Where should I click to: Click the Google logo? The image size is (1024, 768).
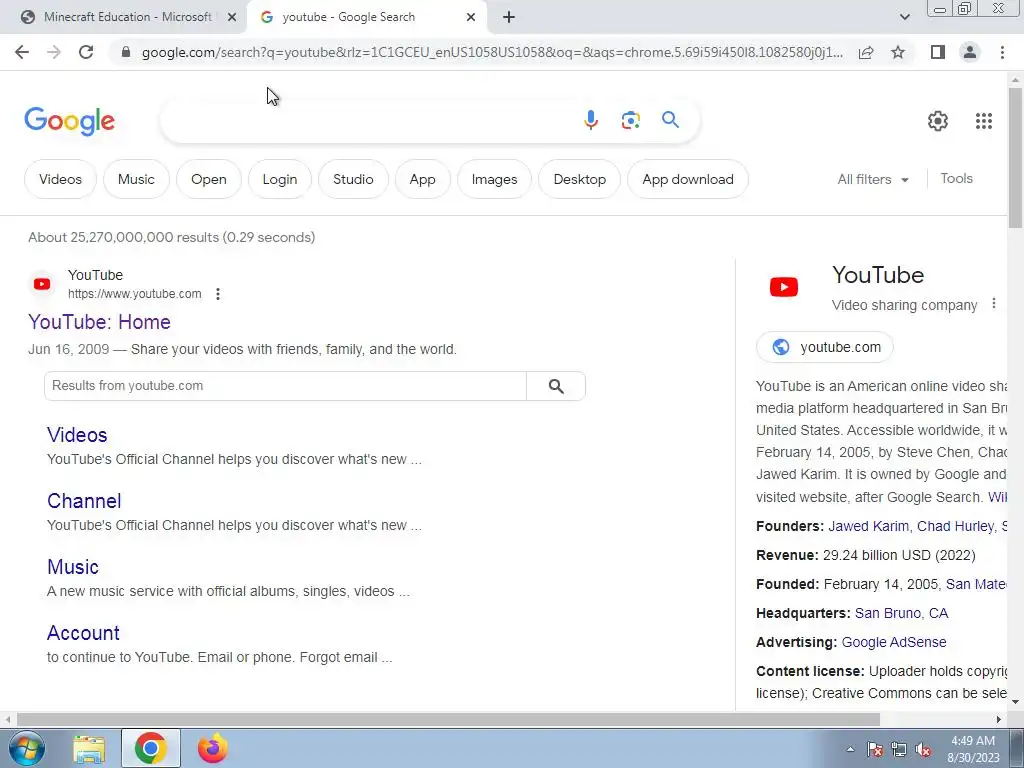(x=69, y=121)
